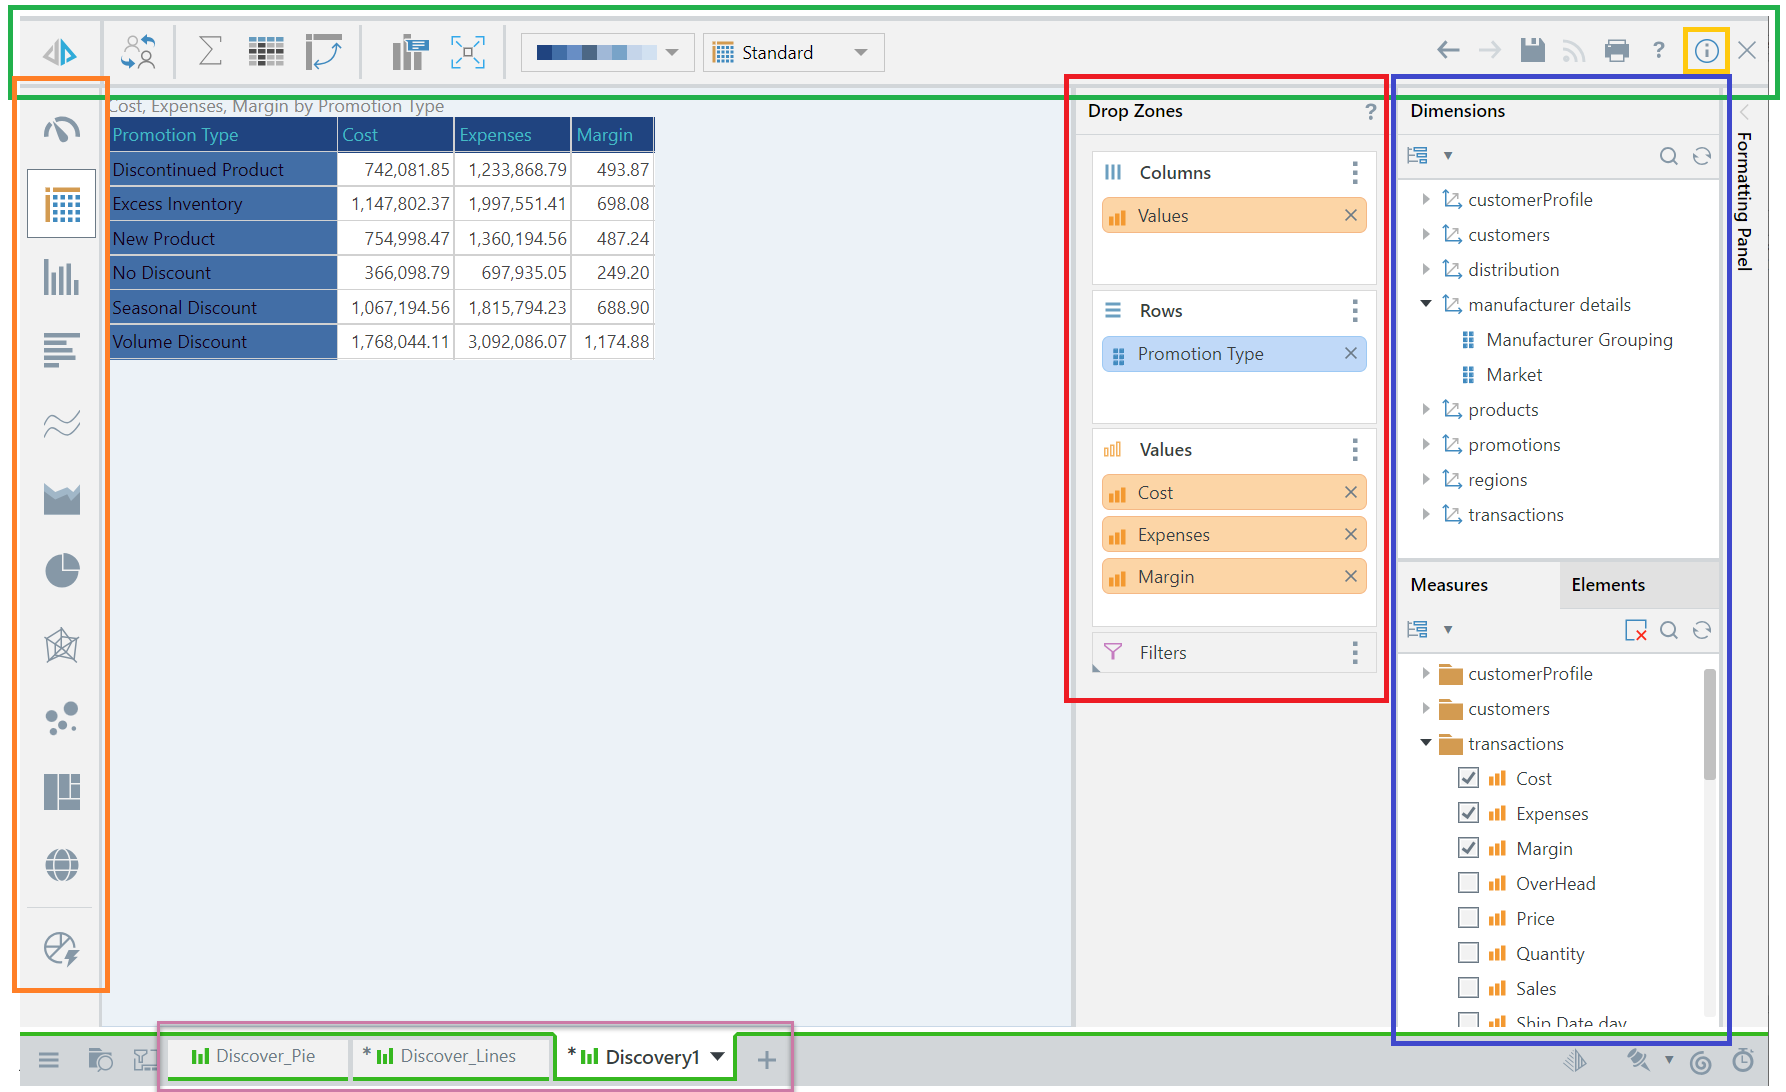Check the Sales measure checkbox
This screenshot has width=1786, height=1092.
pos(1468,988)
